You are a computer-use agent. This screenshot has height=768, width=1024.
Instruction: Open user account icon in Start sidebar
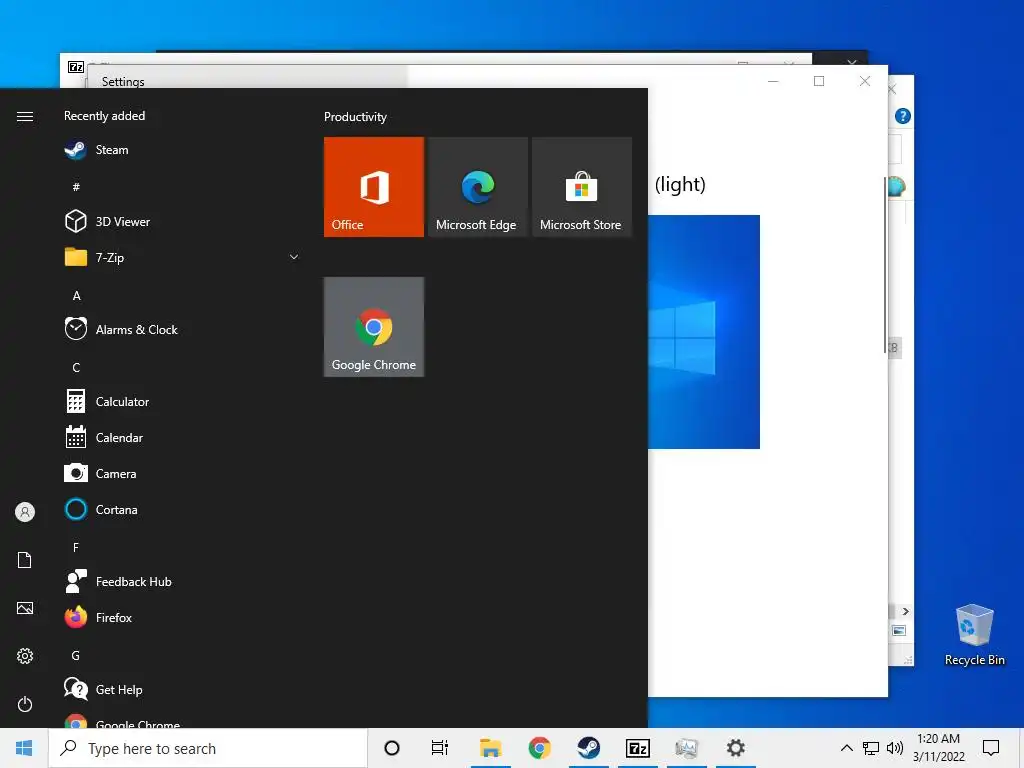(25, 512)
